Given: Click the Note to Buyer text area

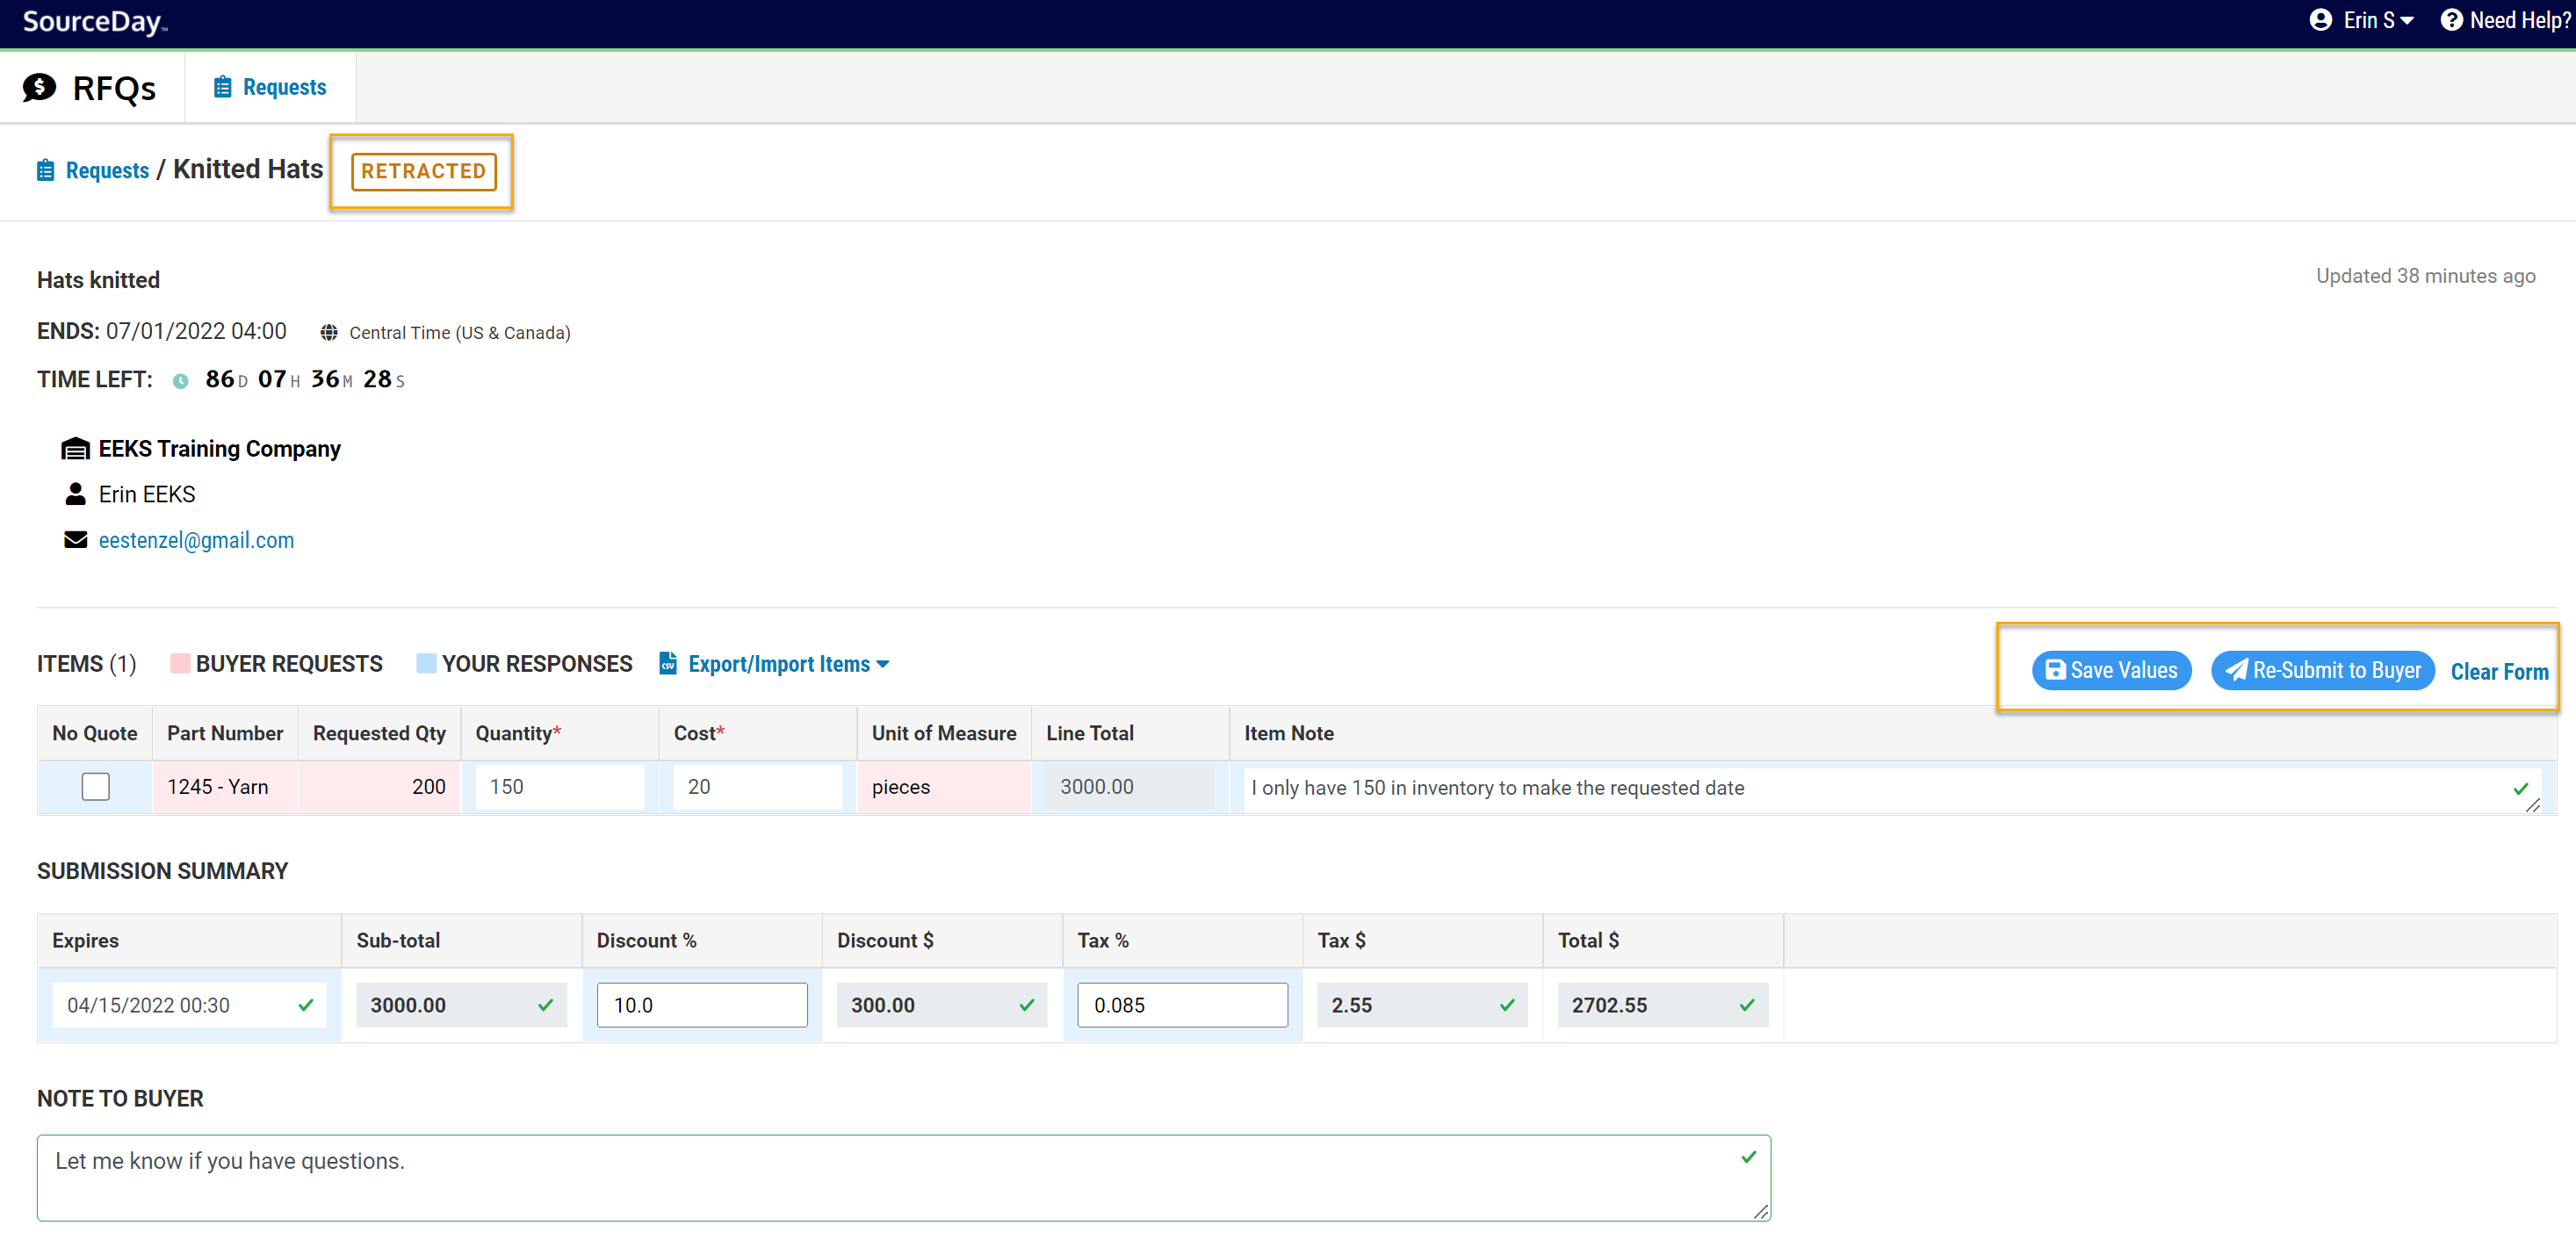Looking at the screenshot, I should pyautogui.click(x=903, y=1178).
